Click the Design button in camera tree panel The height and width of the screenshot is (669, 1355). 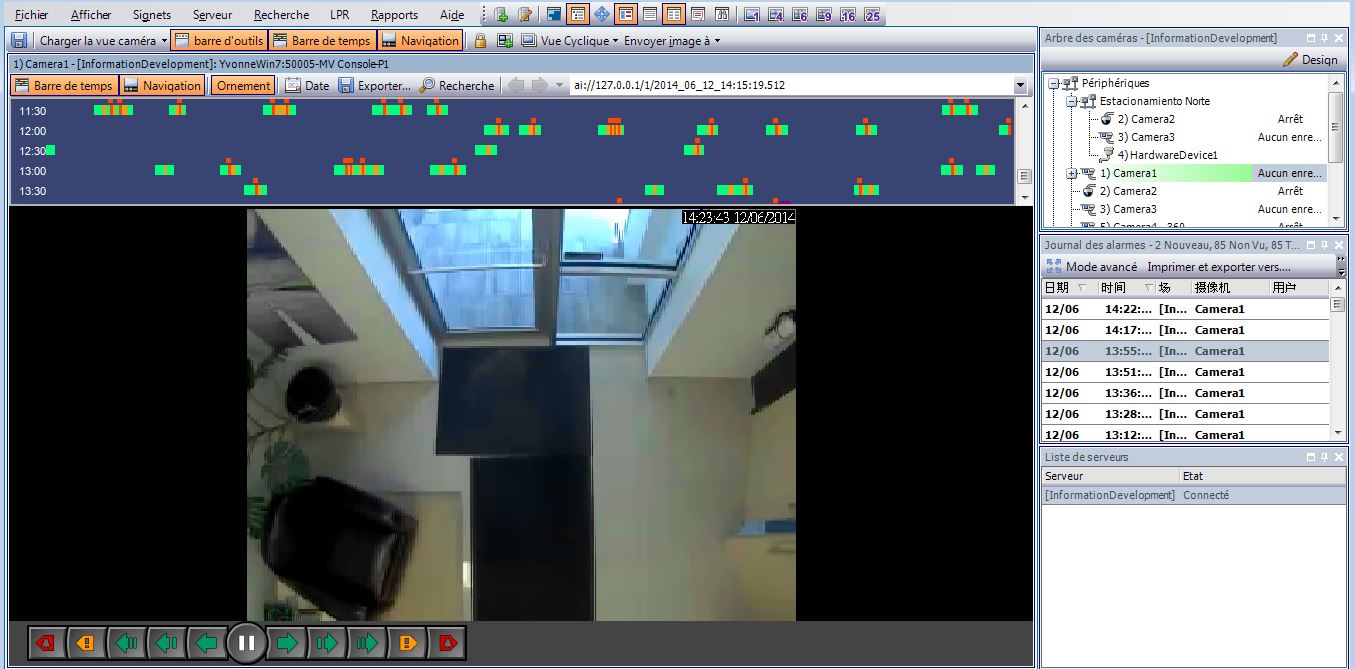point(1310,60)
